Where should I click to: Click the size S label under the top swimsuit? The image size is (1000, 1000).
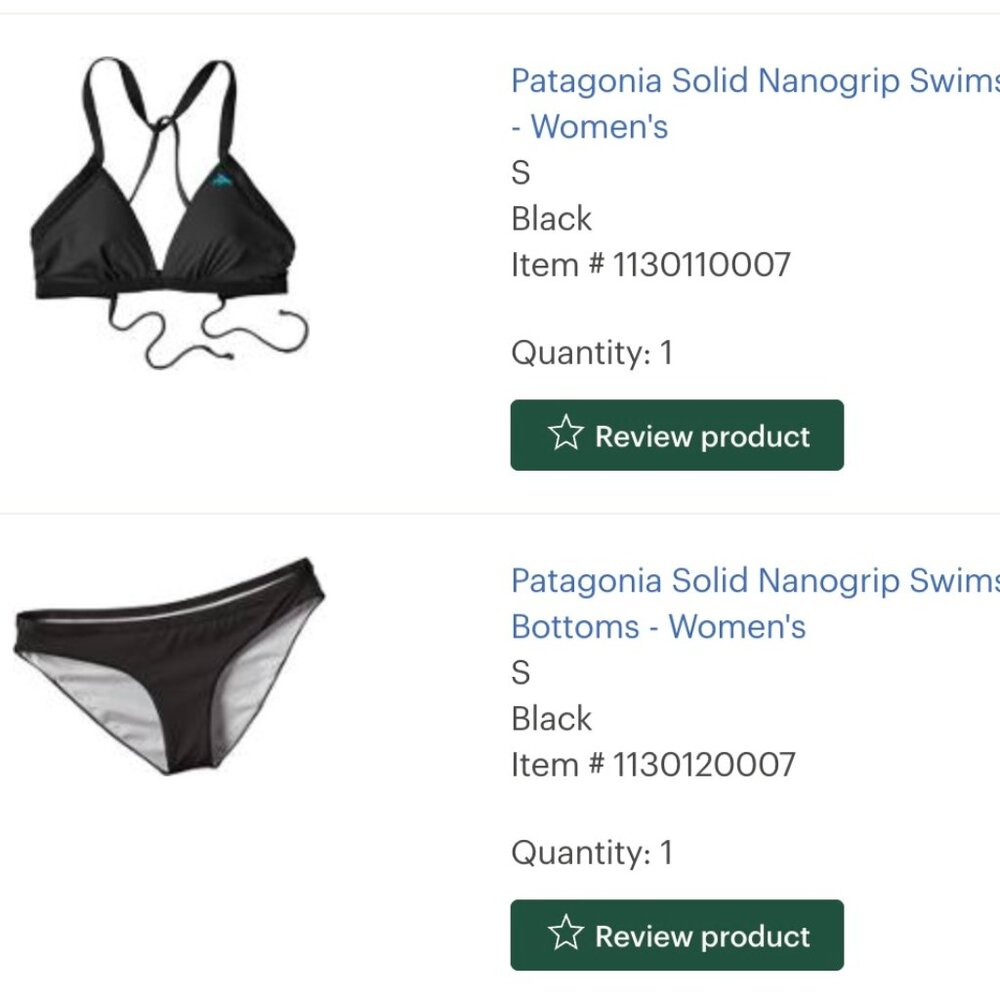[519, 172]
